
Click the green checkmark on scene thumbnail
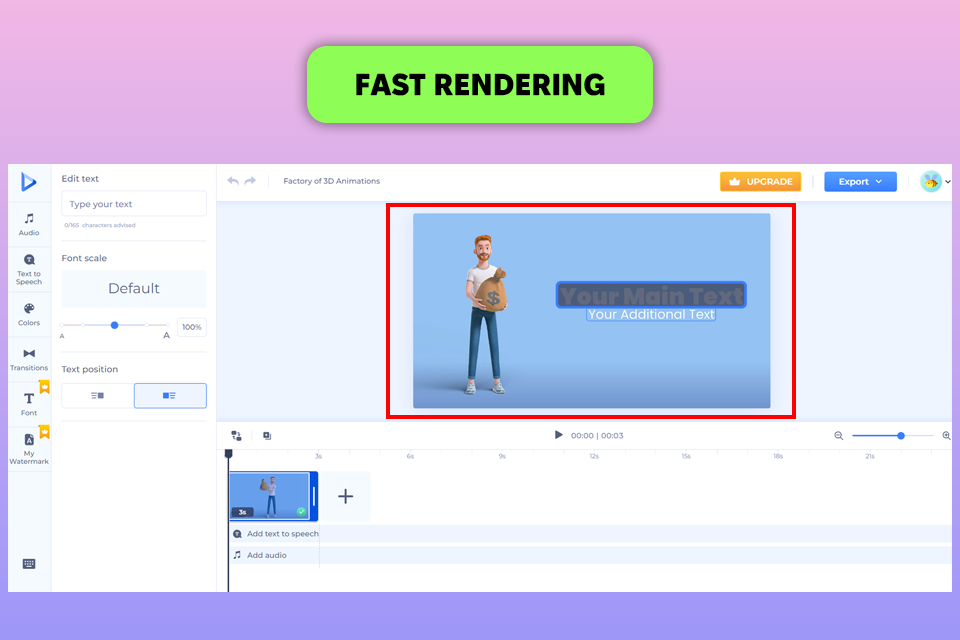[301, 511]
